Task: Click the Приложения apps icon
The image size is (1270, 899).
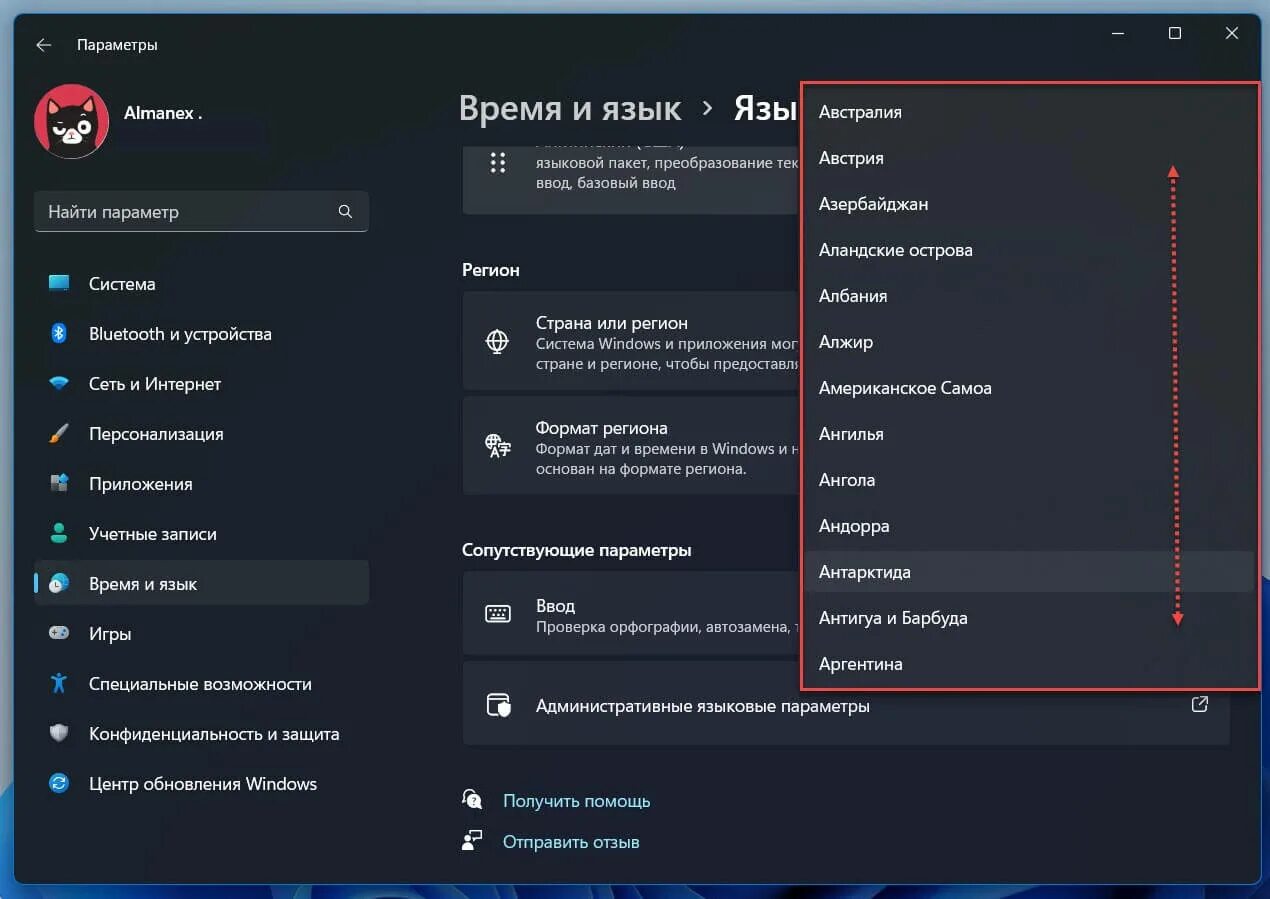Action: coord(59,484)
